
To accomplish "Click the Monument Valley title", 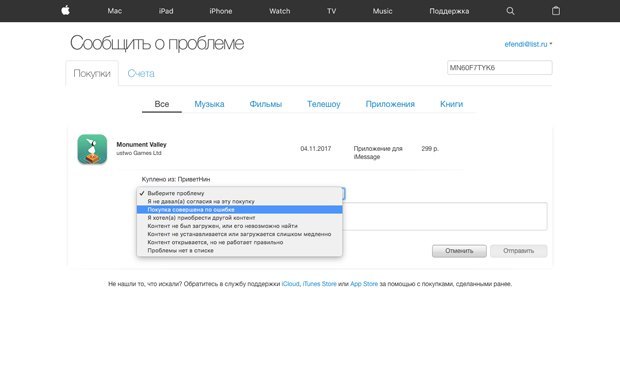I will 141,144.
